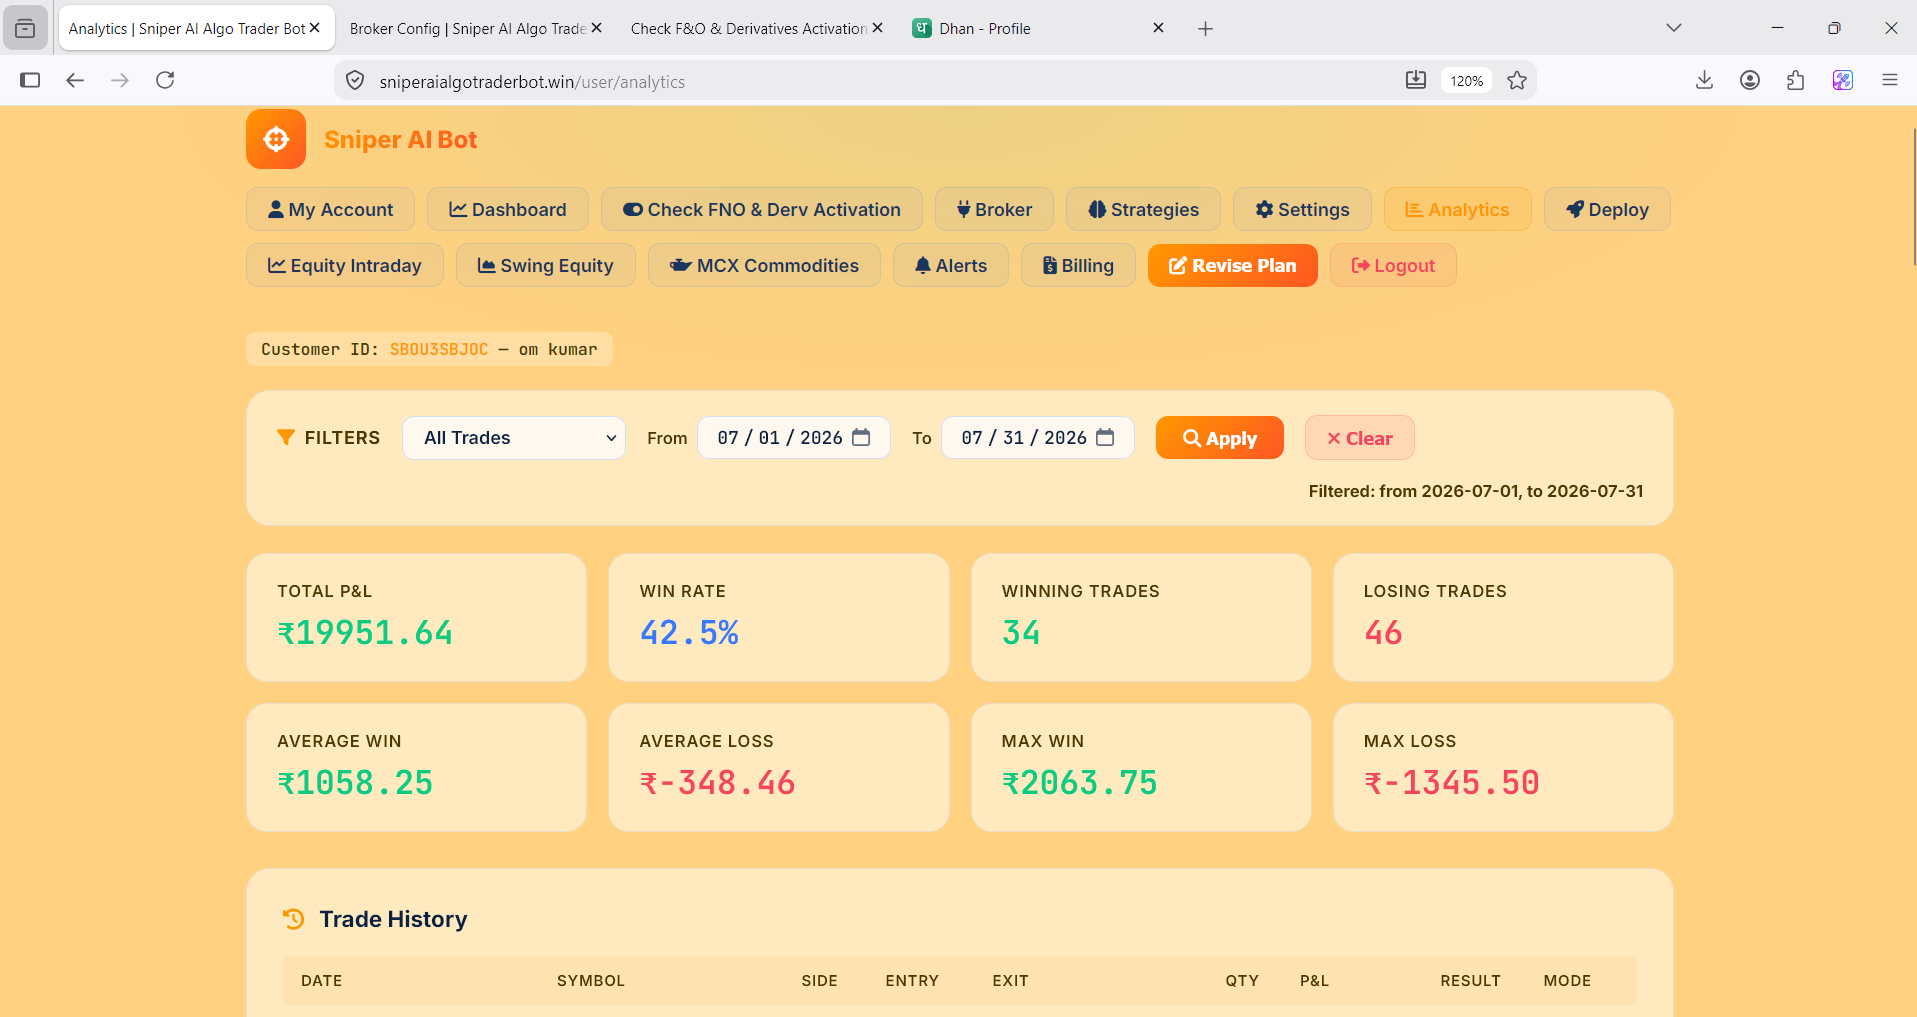Open the site security shield icon

click(355, 80)
